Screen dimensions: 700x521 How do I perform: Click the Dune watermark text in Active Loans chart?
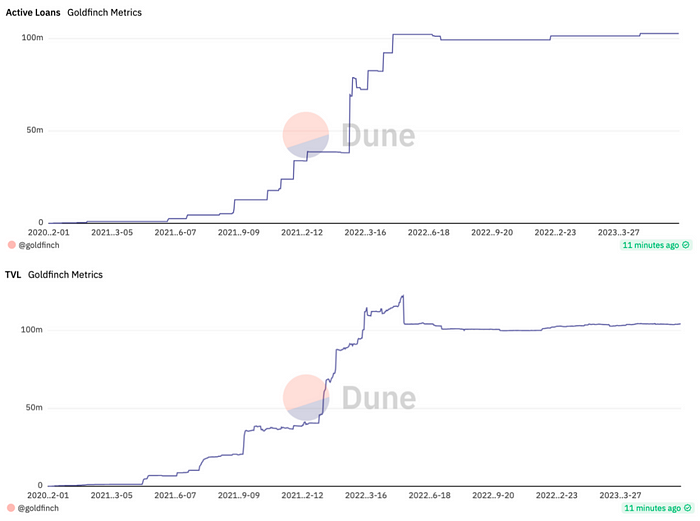tap(378, 135)
